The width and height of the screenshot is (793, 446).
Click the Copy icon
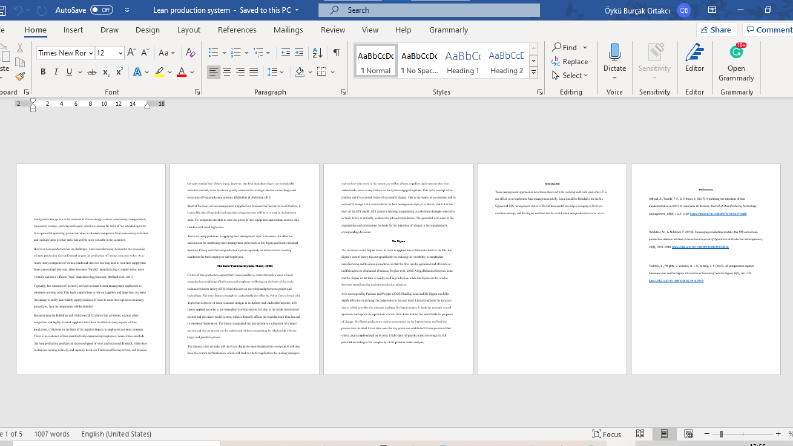[20, 62]
